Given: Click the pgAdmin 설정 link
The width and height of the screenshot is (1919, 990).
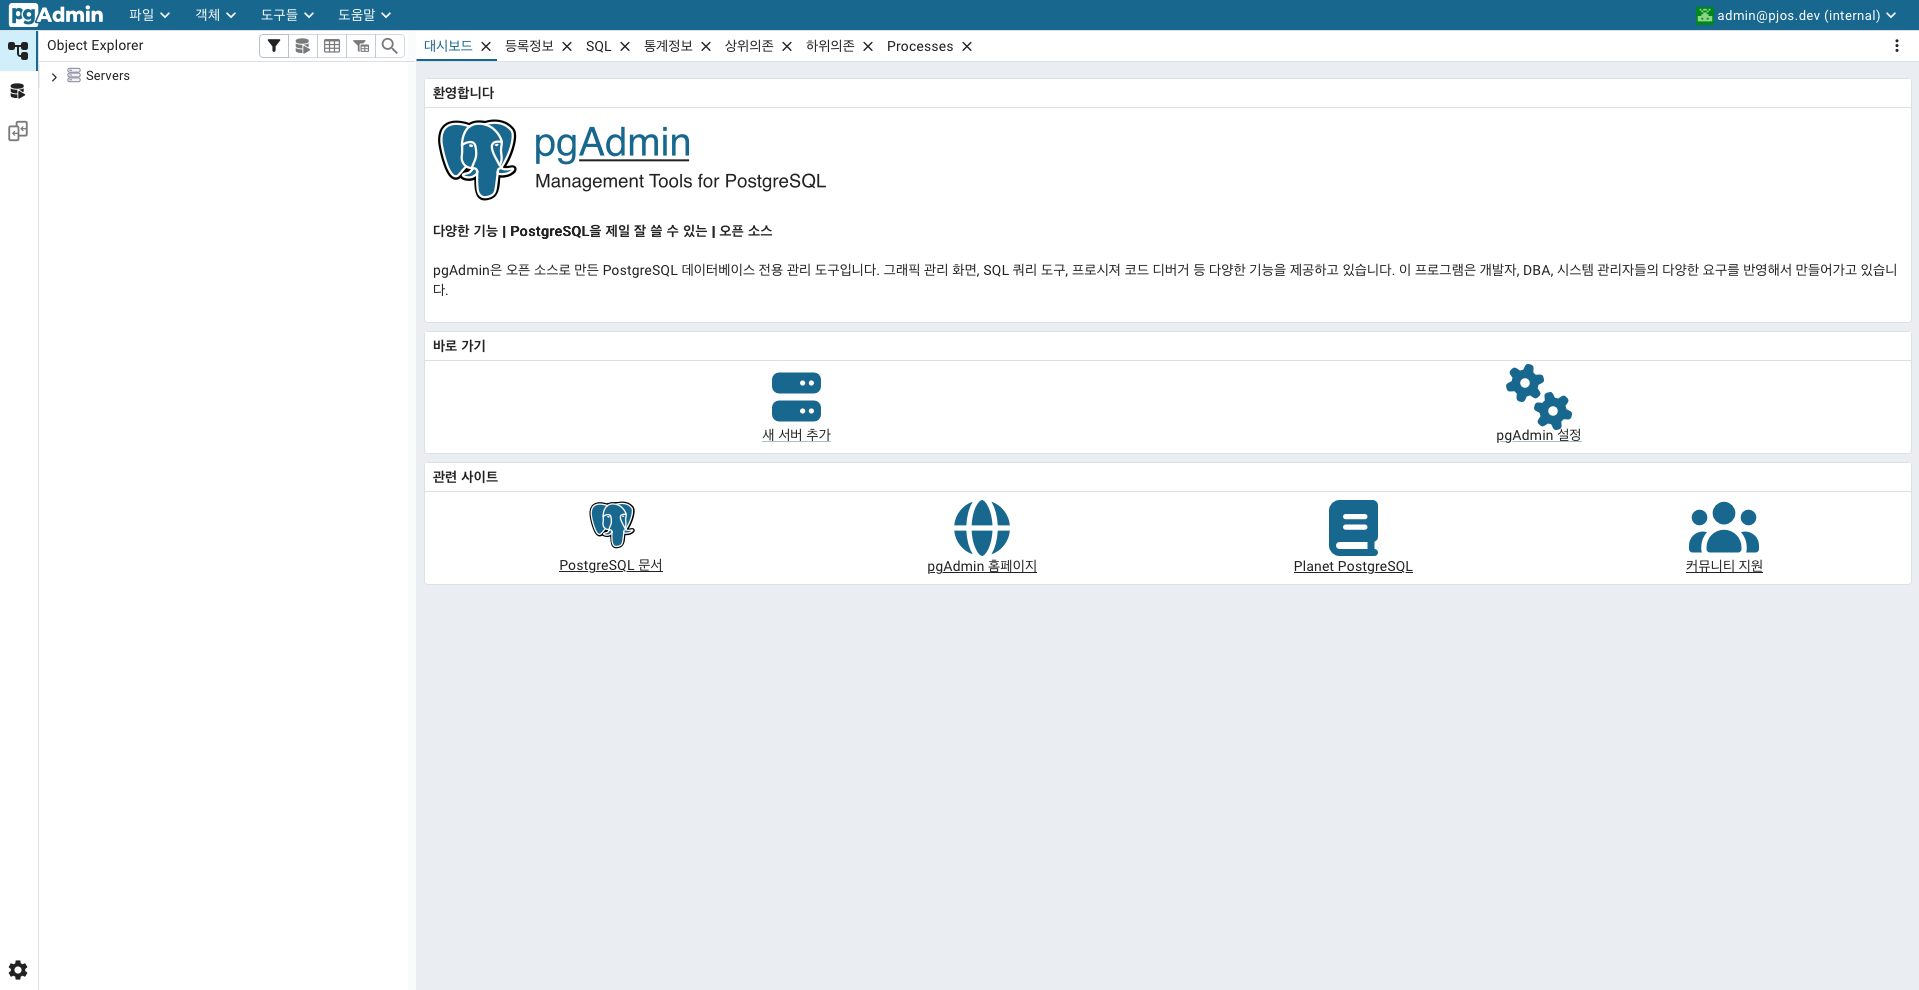Looking at the screenshot, I should [1538, 435].
